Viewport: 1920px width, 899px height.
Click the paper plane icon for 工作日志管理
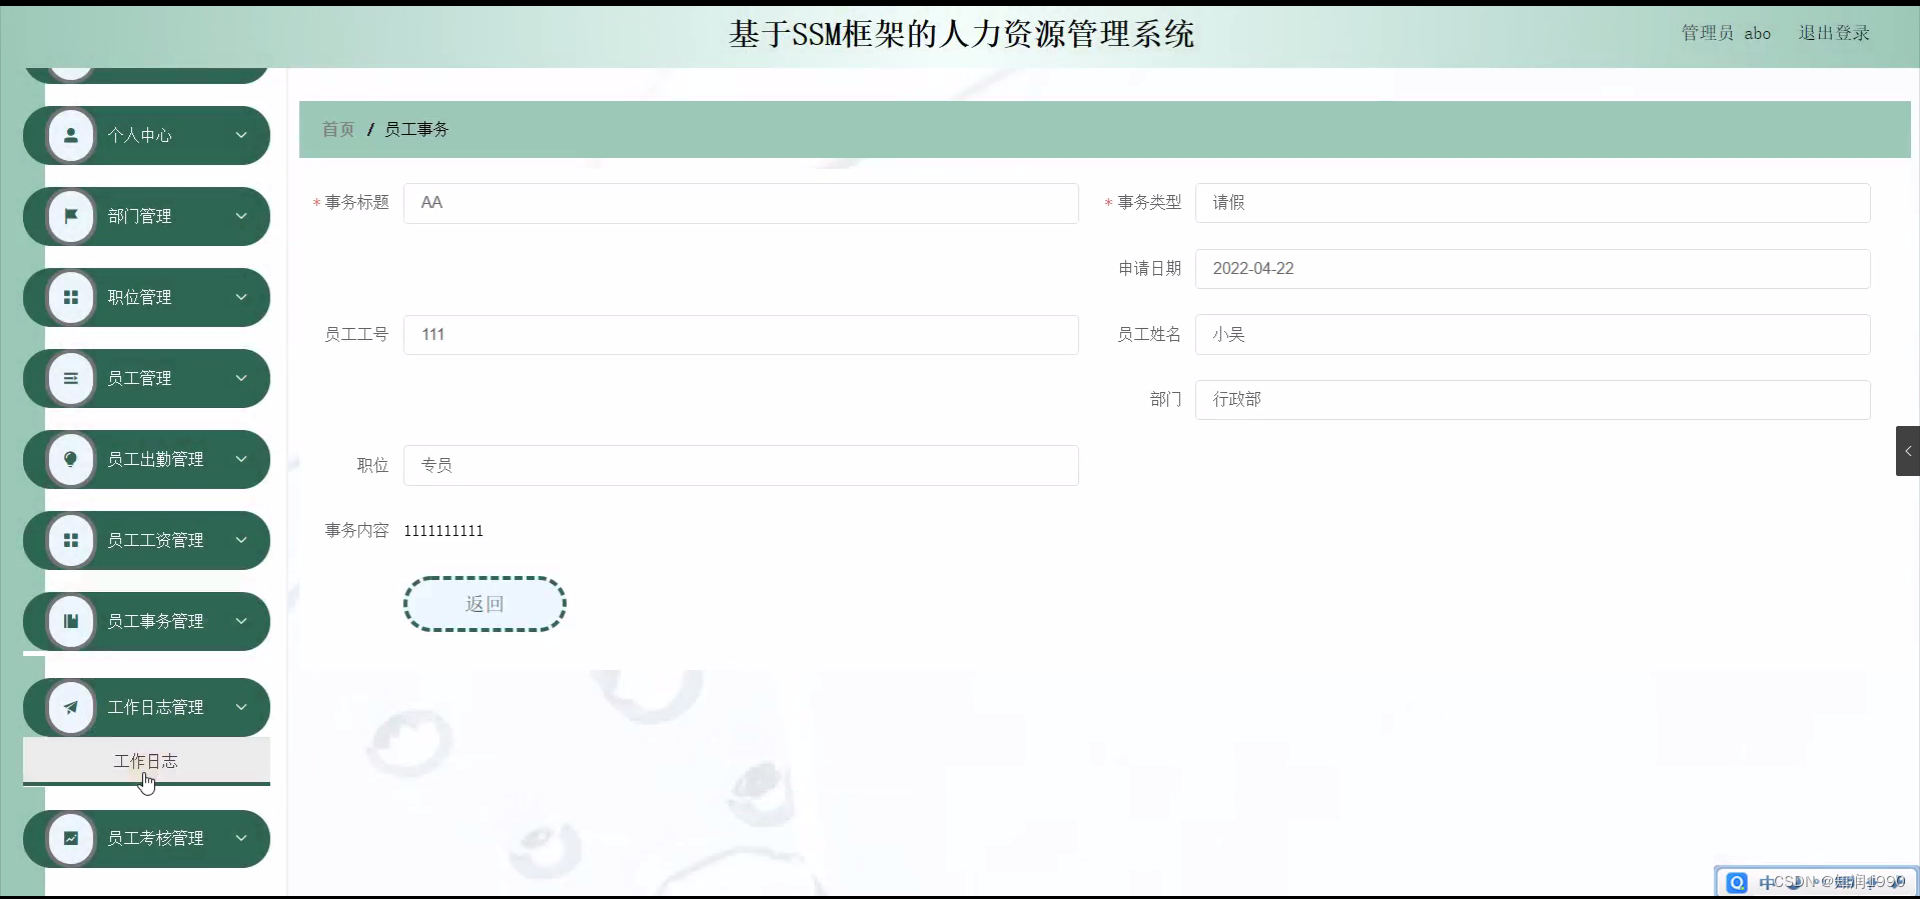pyautogui.click(x=71, y=707)
